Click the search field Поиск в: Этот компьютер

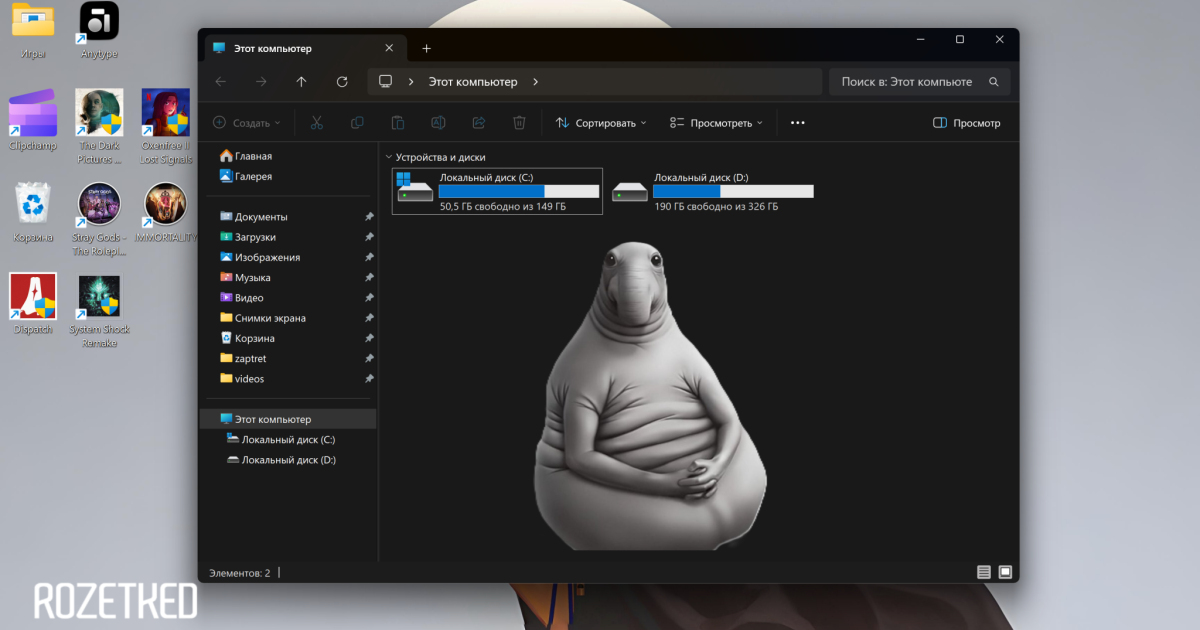coord(908,82)
